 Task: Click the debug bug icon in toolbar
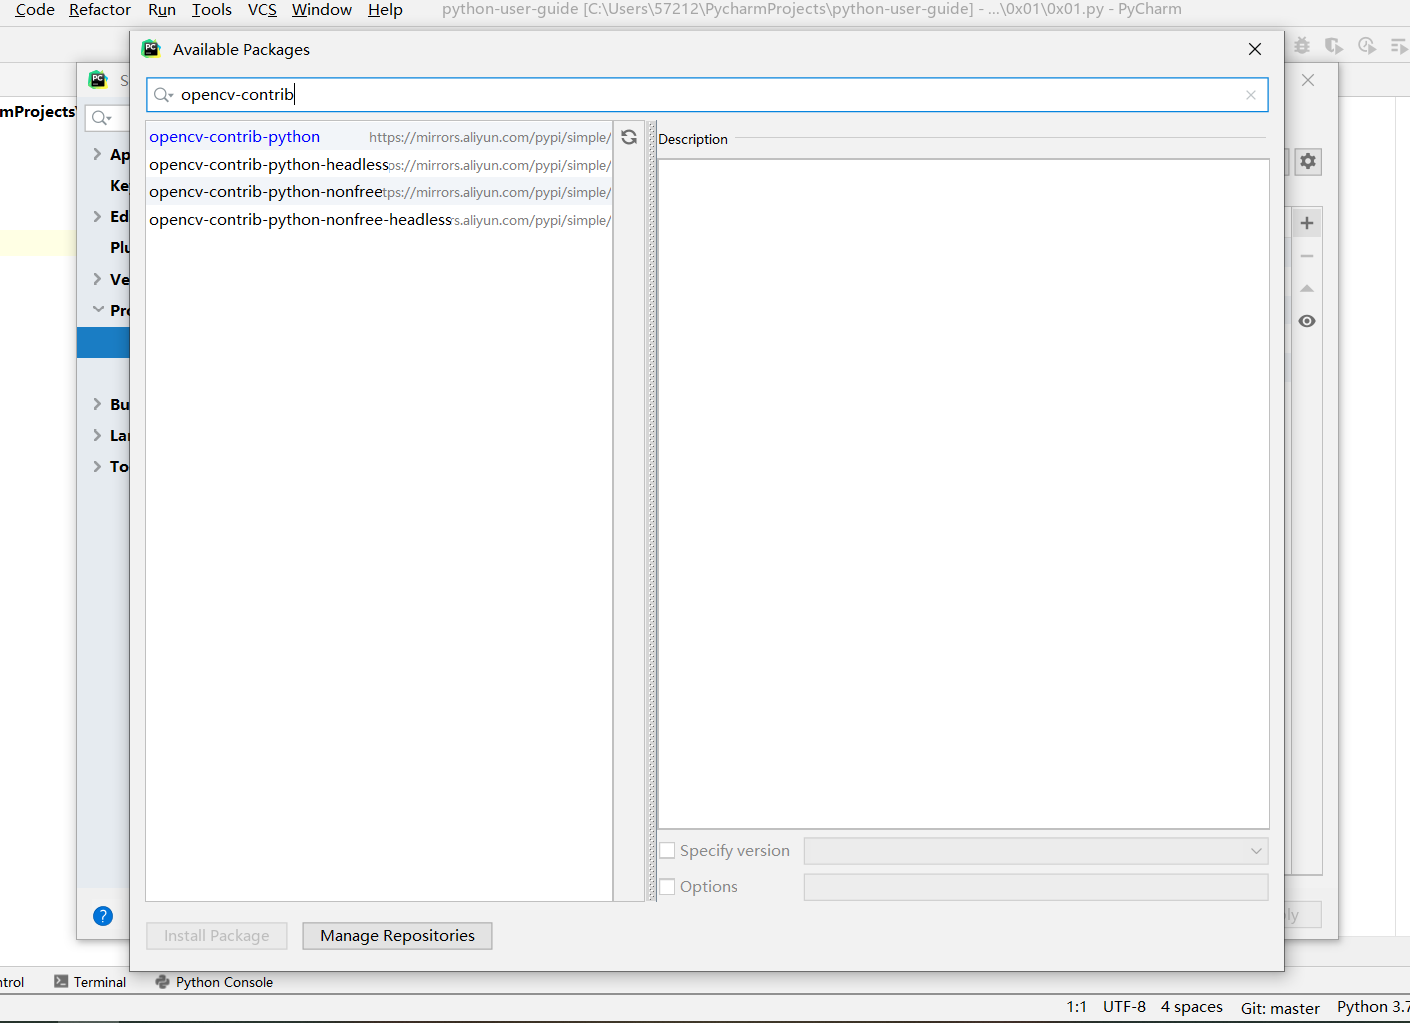[1302, 46]
